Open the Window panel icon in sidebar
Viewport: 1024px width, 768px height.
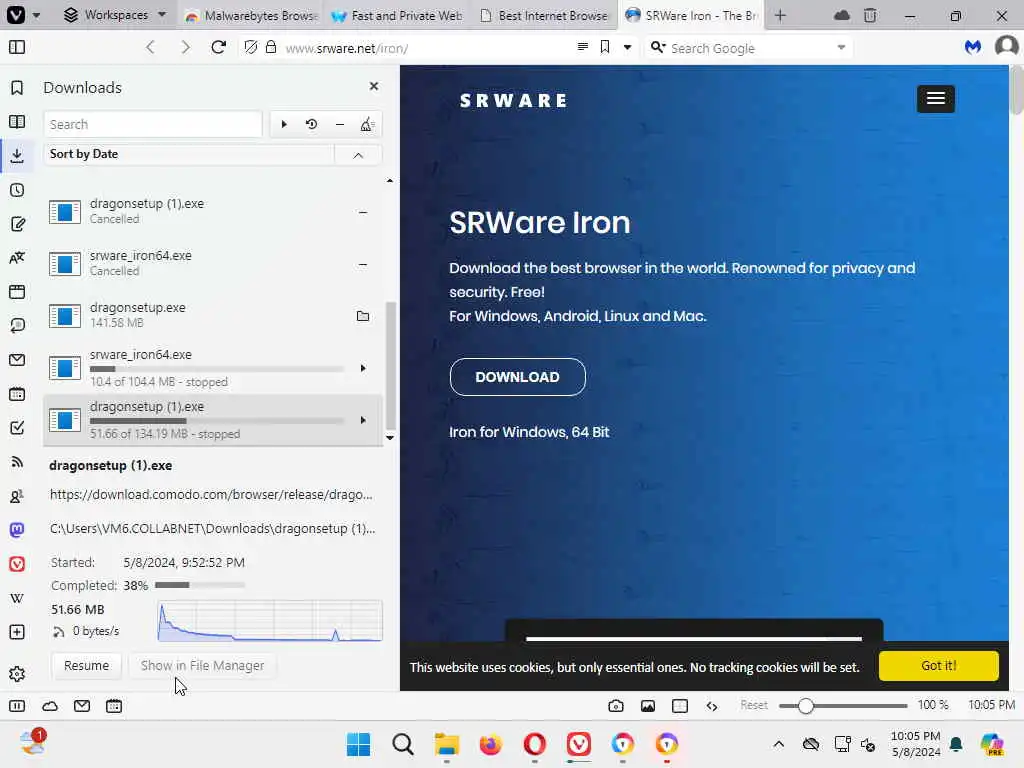pos(17,292)
